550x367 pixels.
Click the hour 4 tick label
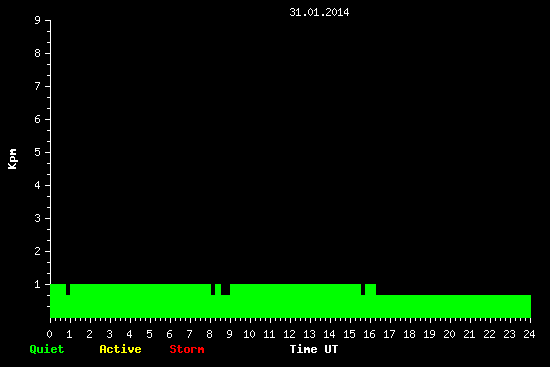[x=130, y=334]
